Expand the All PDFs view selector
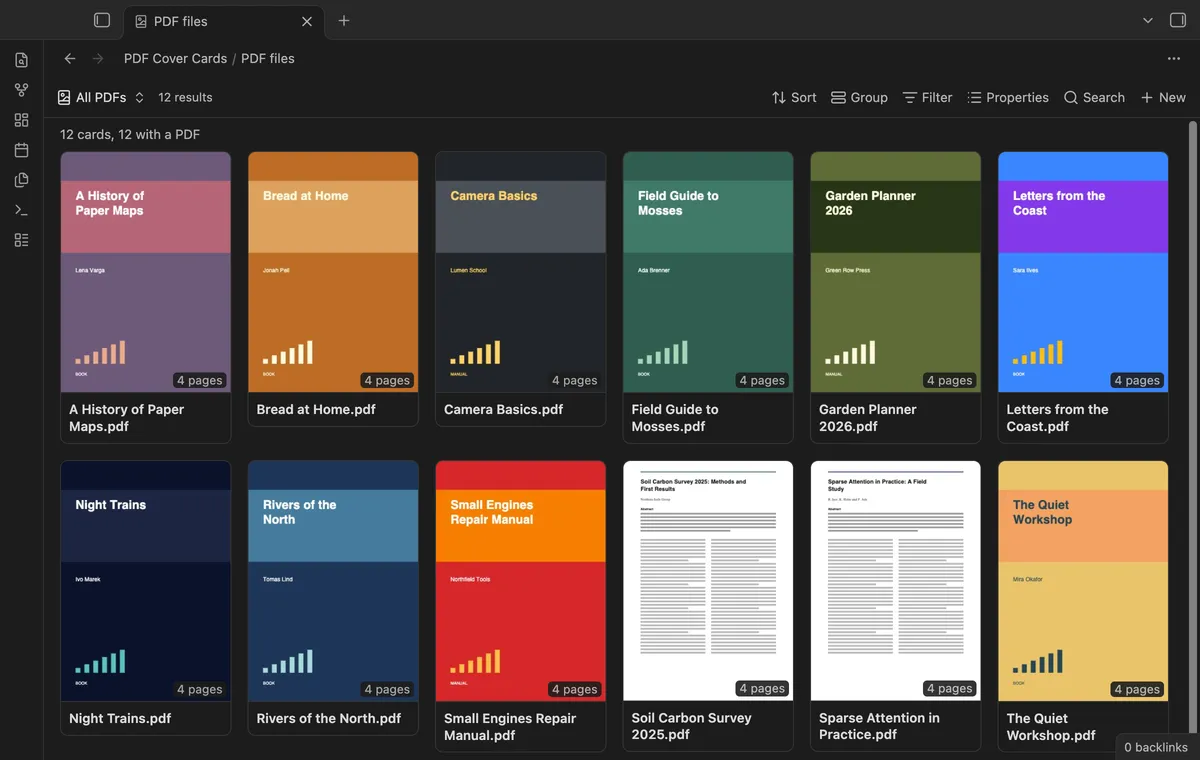 coord(101,97)
